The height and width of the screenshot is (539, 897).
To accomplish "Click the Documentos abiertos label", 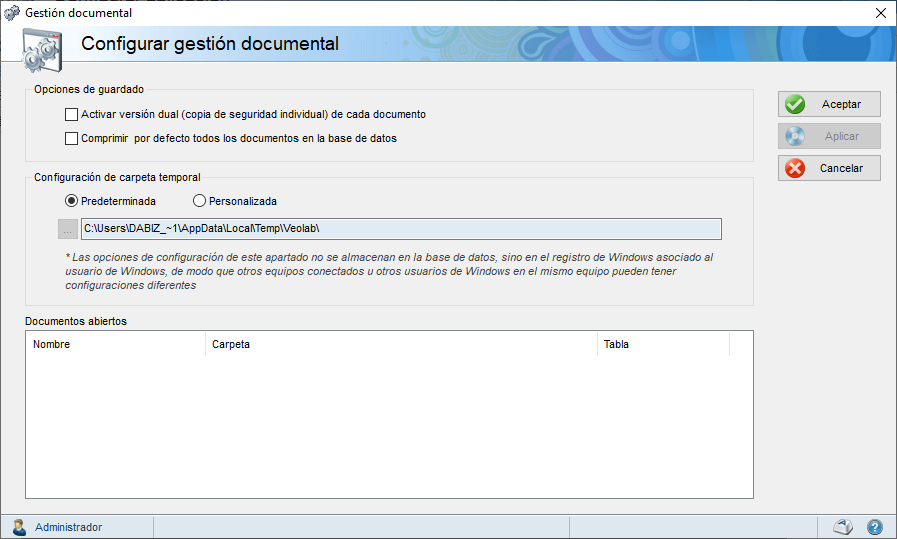I will [x=76, y=321].
